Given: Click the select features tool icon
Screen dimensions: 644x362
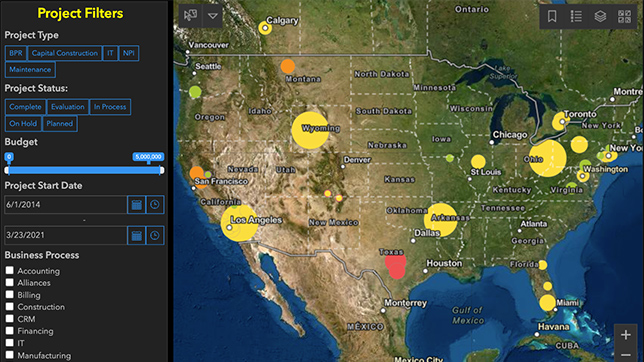Looking at the screenshot, I should coord(190,16).
